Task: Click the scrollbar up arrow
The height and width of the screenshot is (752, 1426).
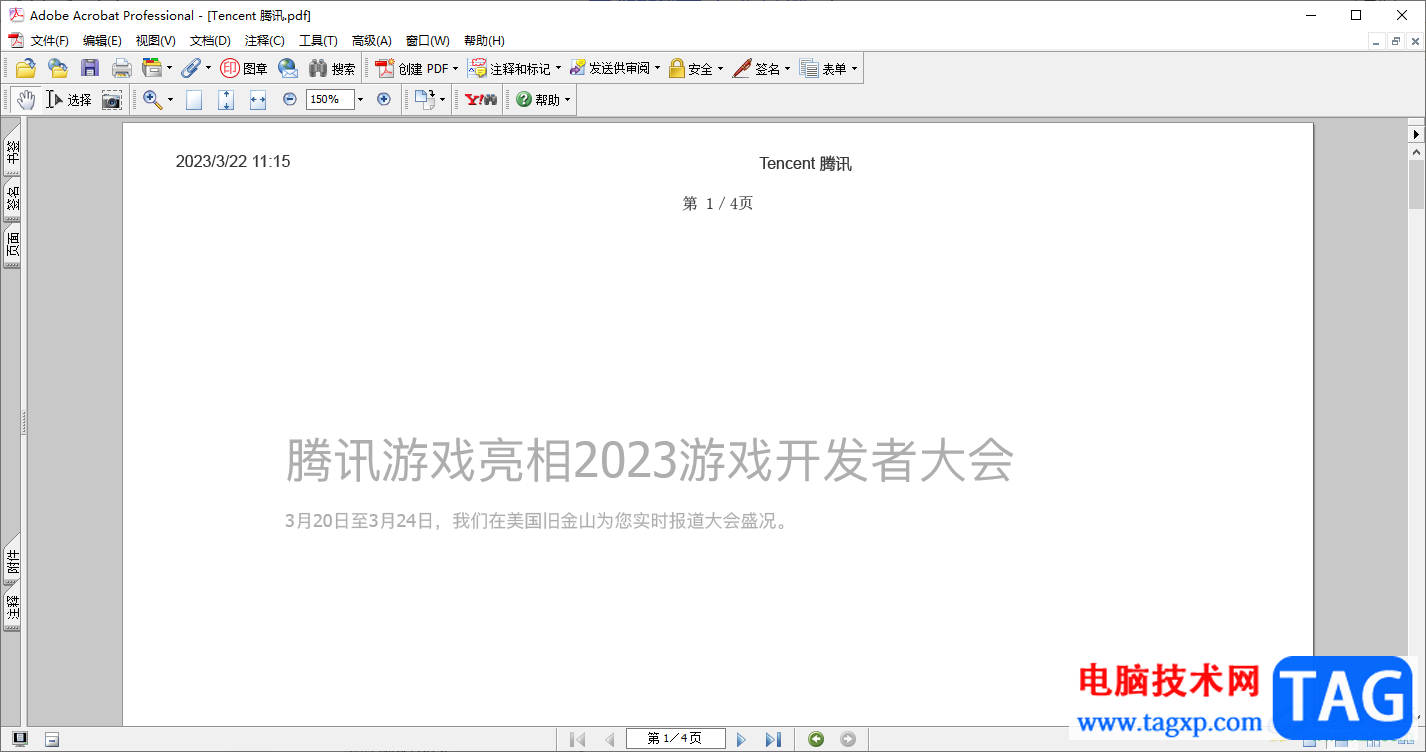Action: pyautogui.click(x=1416, y=152)
